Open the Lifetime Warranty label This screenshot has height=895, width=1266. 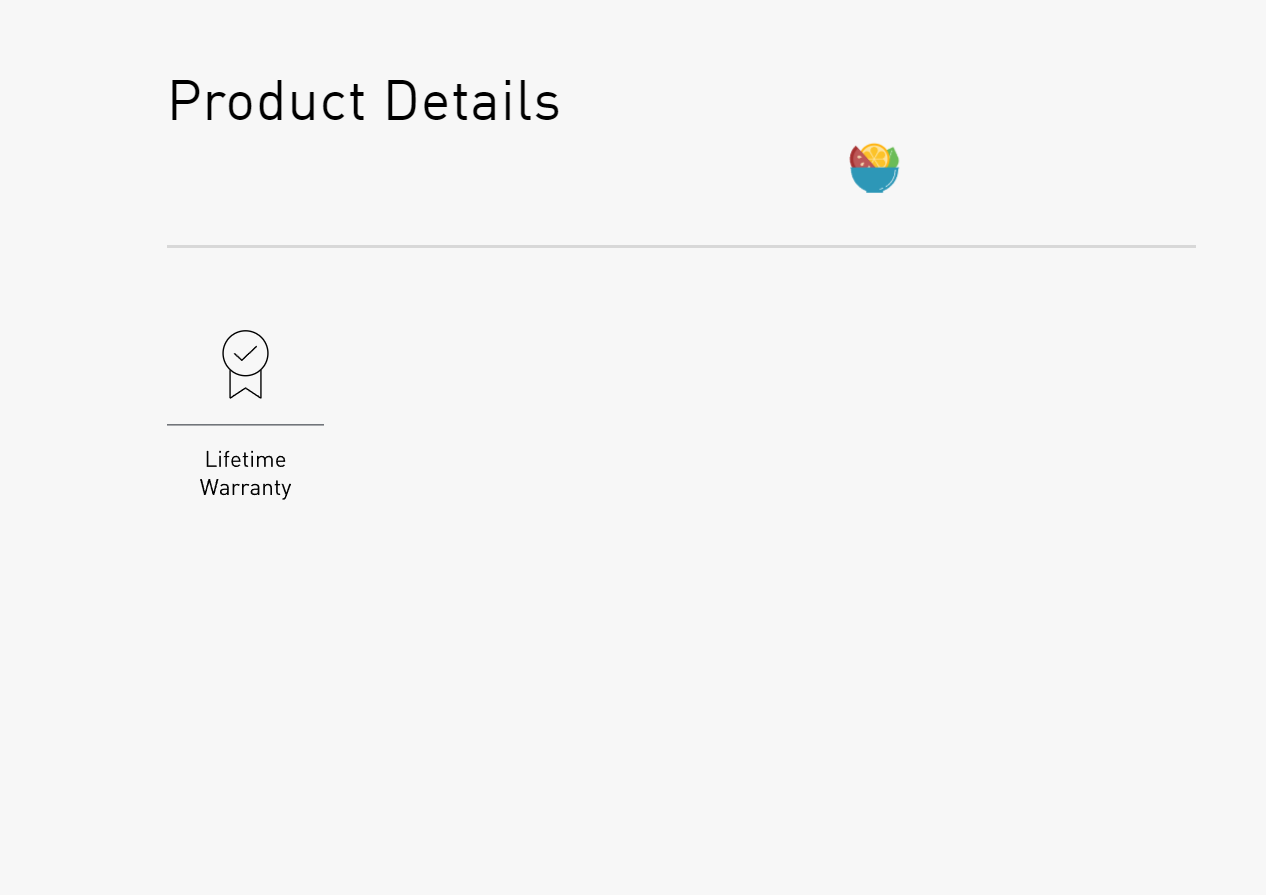[x=245, y=474]
